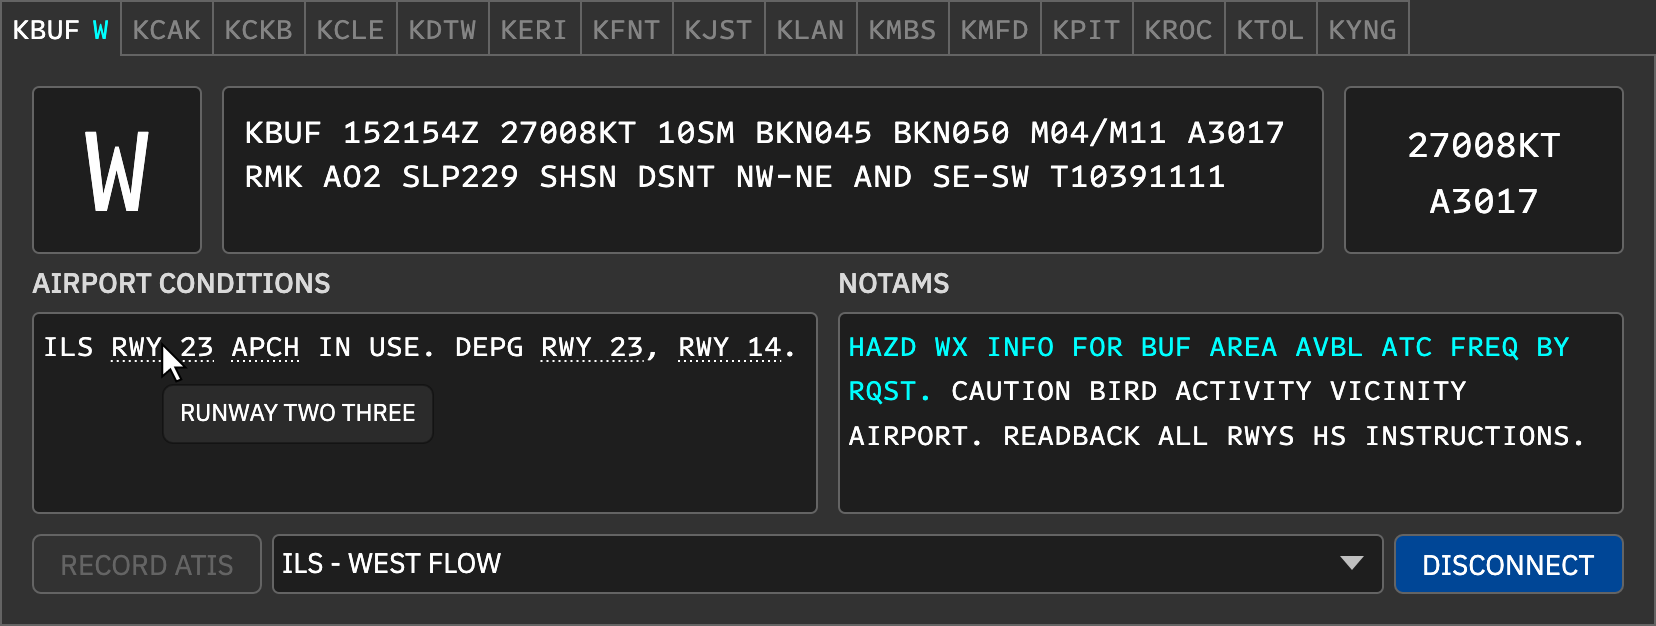Click the preset dropdown arrow
The width and height of the screenshot is (1656, 626).
(1352, 563)
